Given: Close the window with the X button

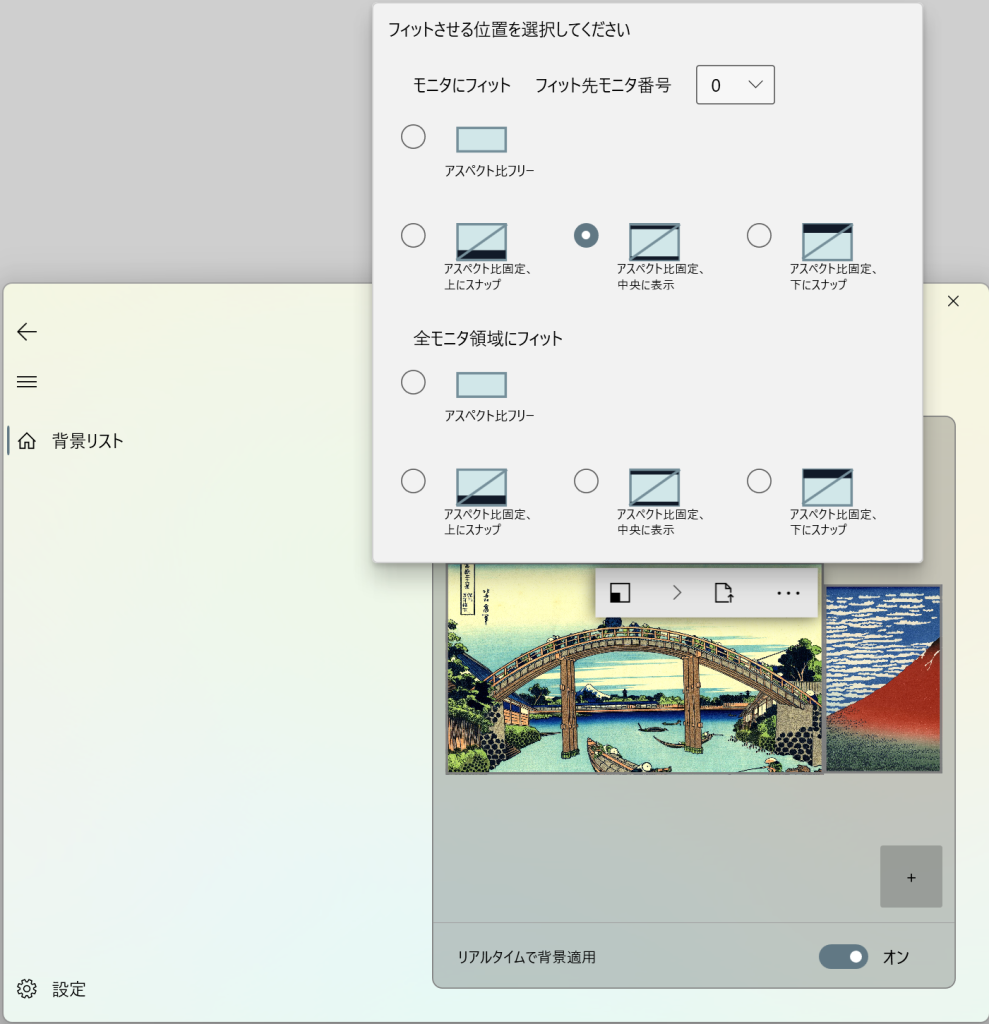Looking at the screenshot, I should (x=953, y=301).
